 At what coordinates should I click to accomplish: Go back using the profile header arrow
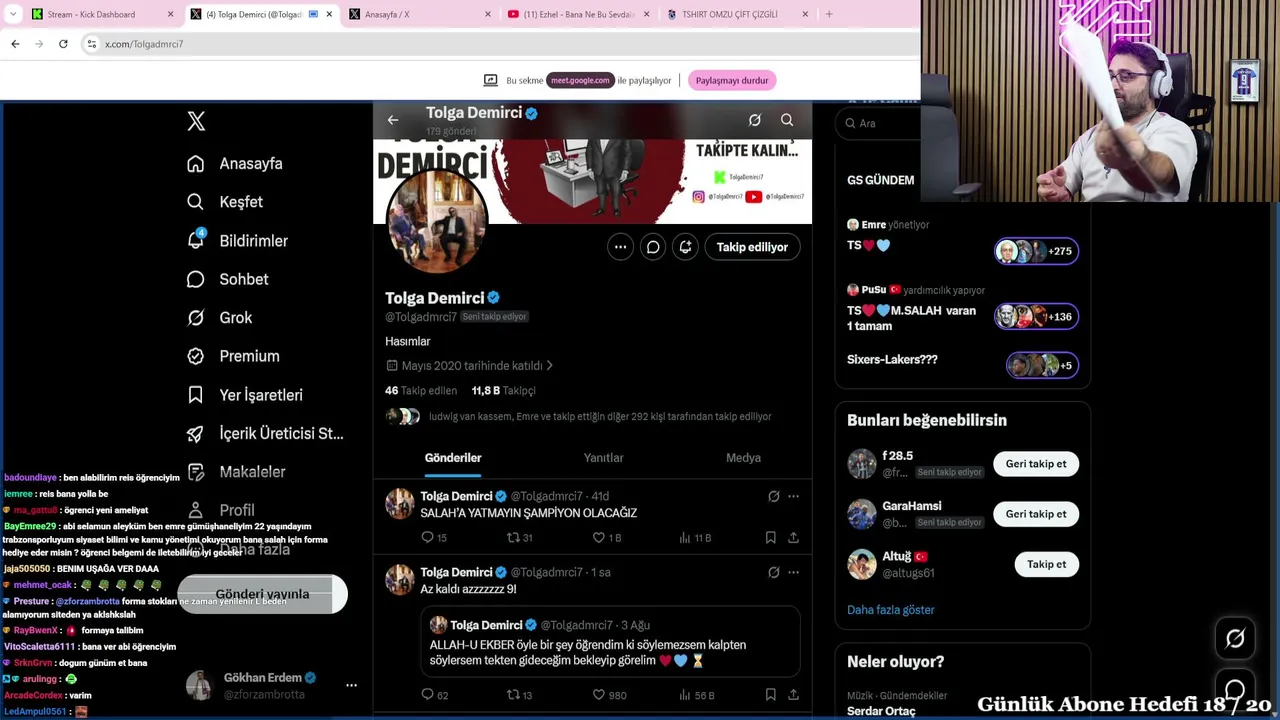[393, 120]
